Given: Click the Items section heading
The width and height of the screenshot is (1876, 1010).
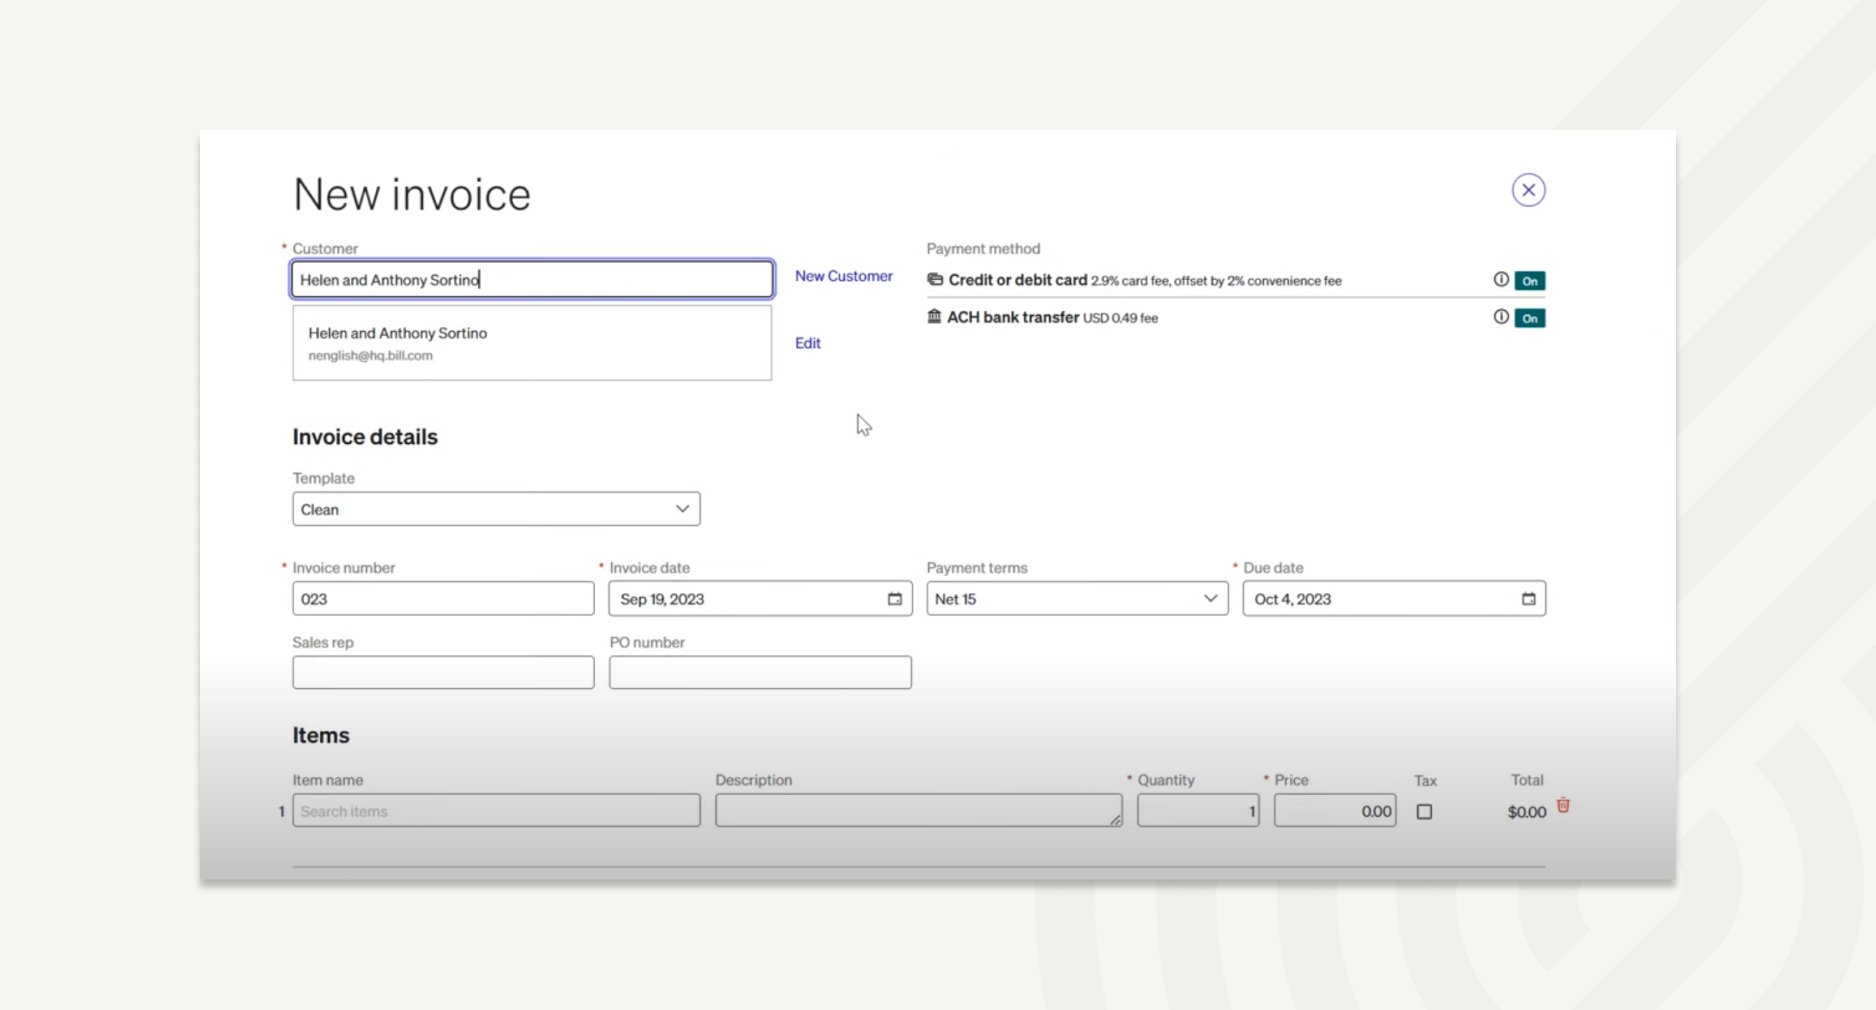Looking at the screenshot, I should pyautogui.click(x=321, y=735).
